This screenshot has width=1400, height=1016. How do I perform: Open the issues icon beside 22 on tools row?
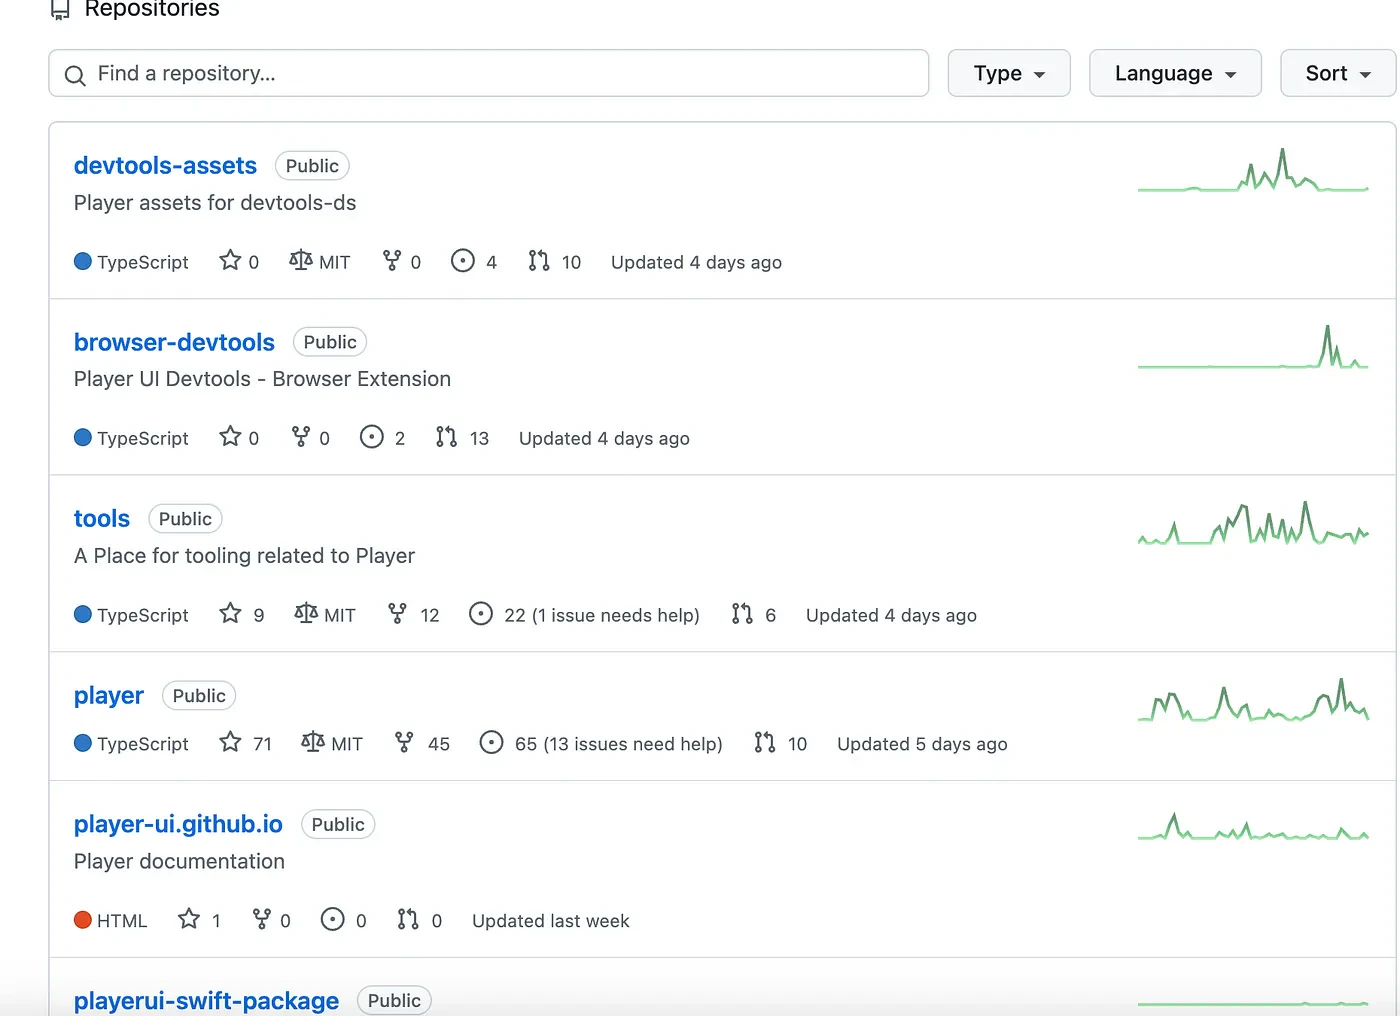click(480, 613)
